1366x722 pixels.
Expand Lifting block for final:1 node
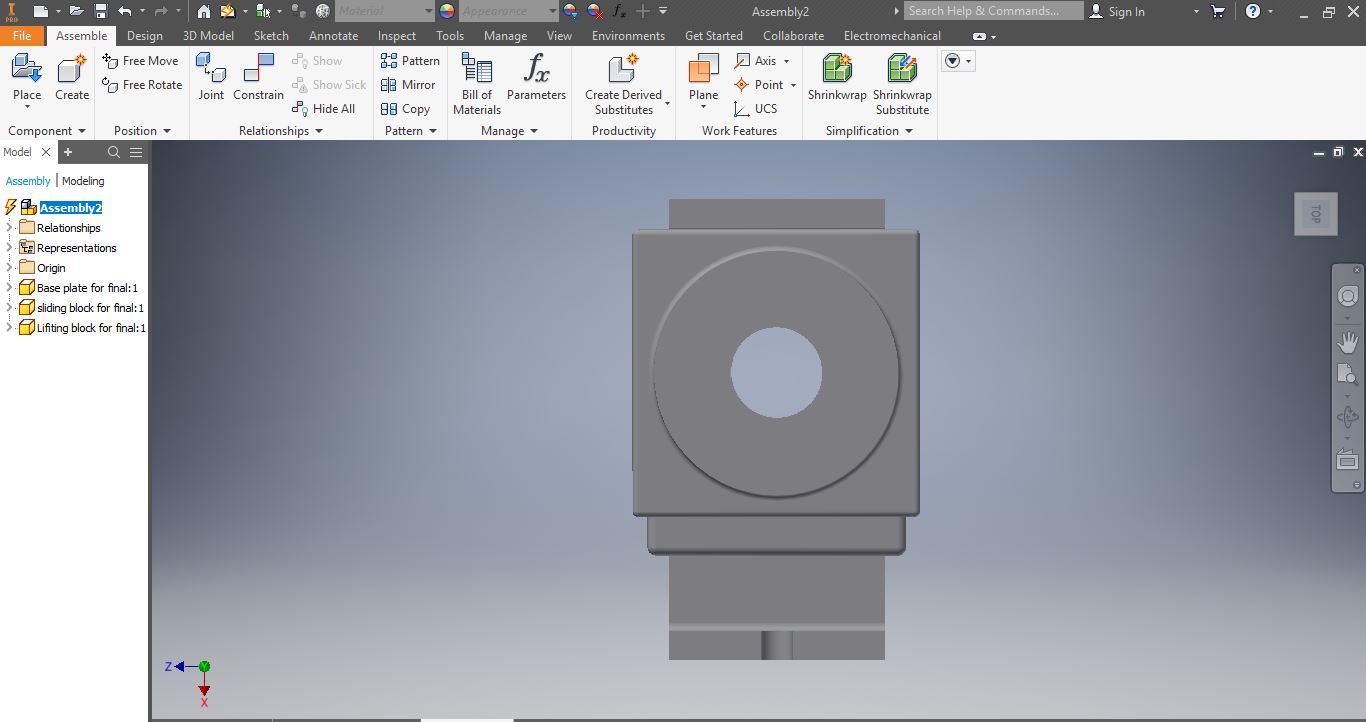click(x=9, y=327)
